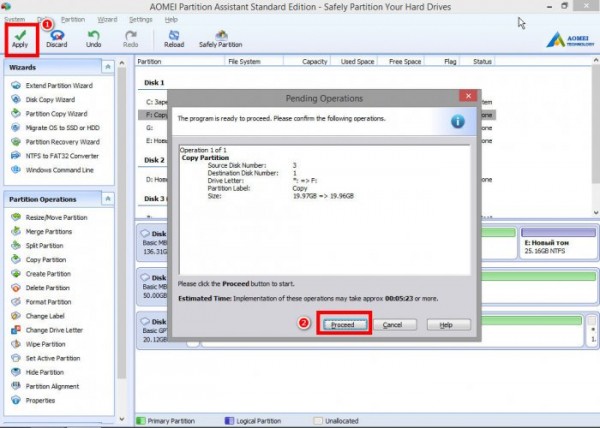600x428 pixels.
Task: Open partition Properties
Action: tap(33, 400)
